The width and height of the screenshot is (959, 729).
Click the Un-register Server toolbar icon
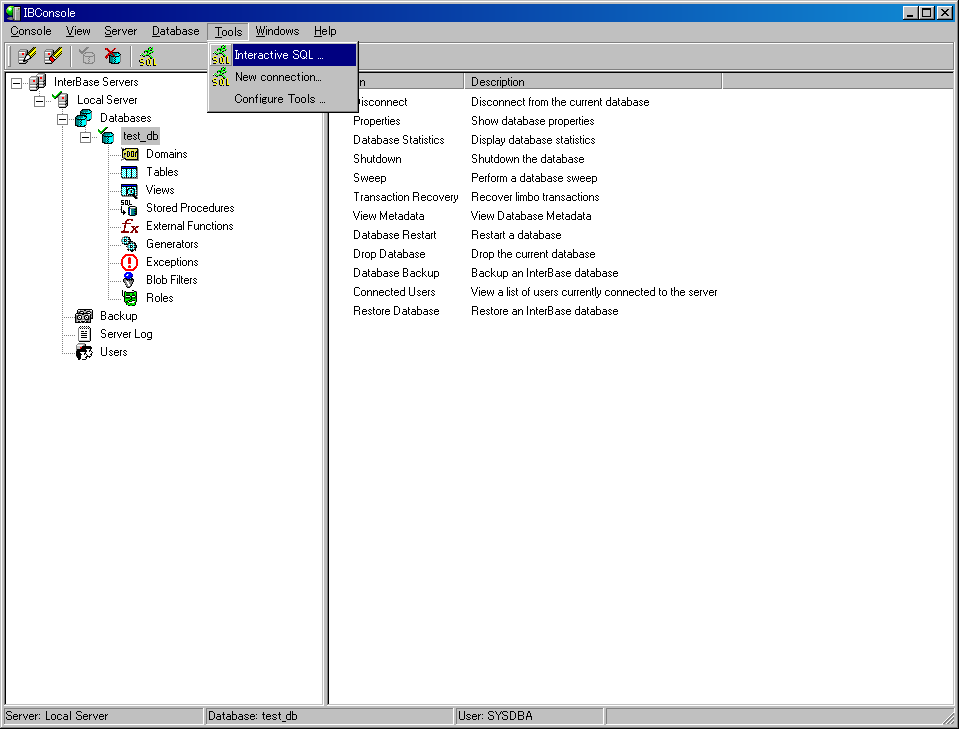click(53, 56)
